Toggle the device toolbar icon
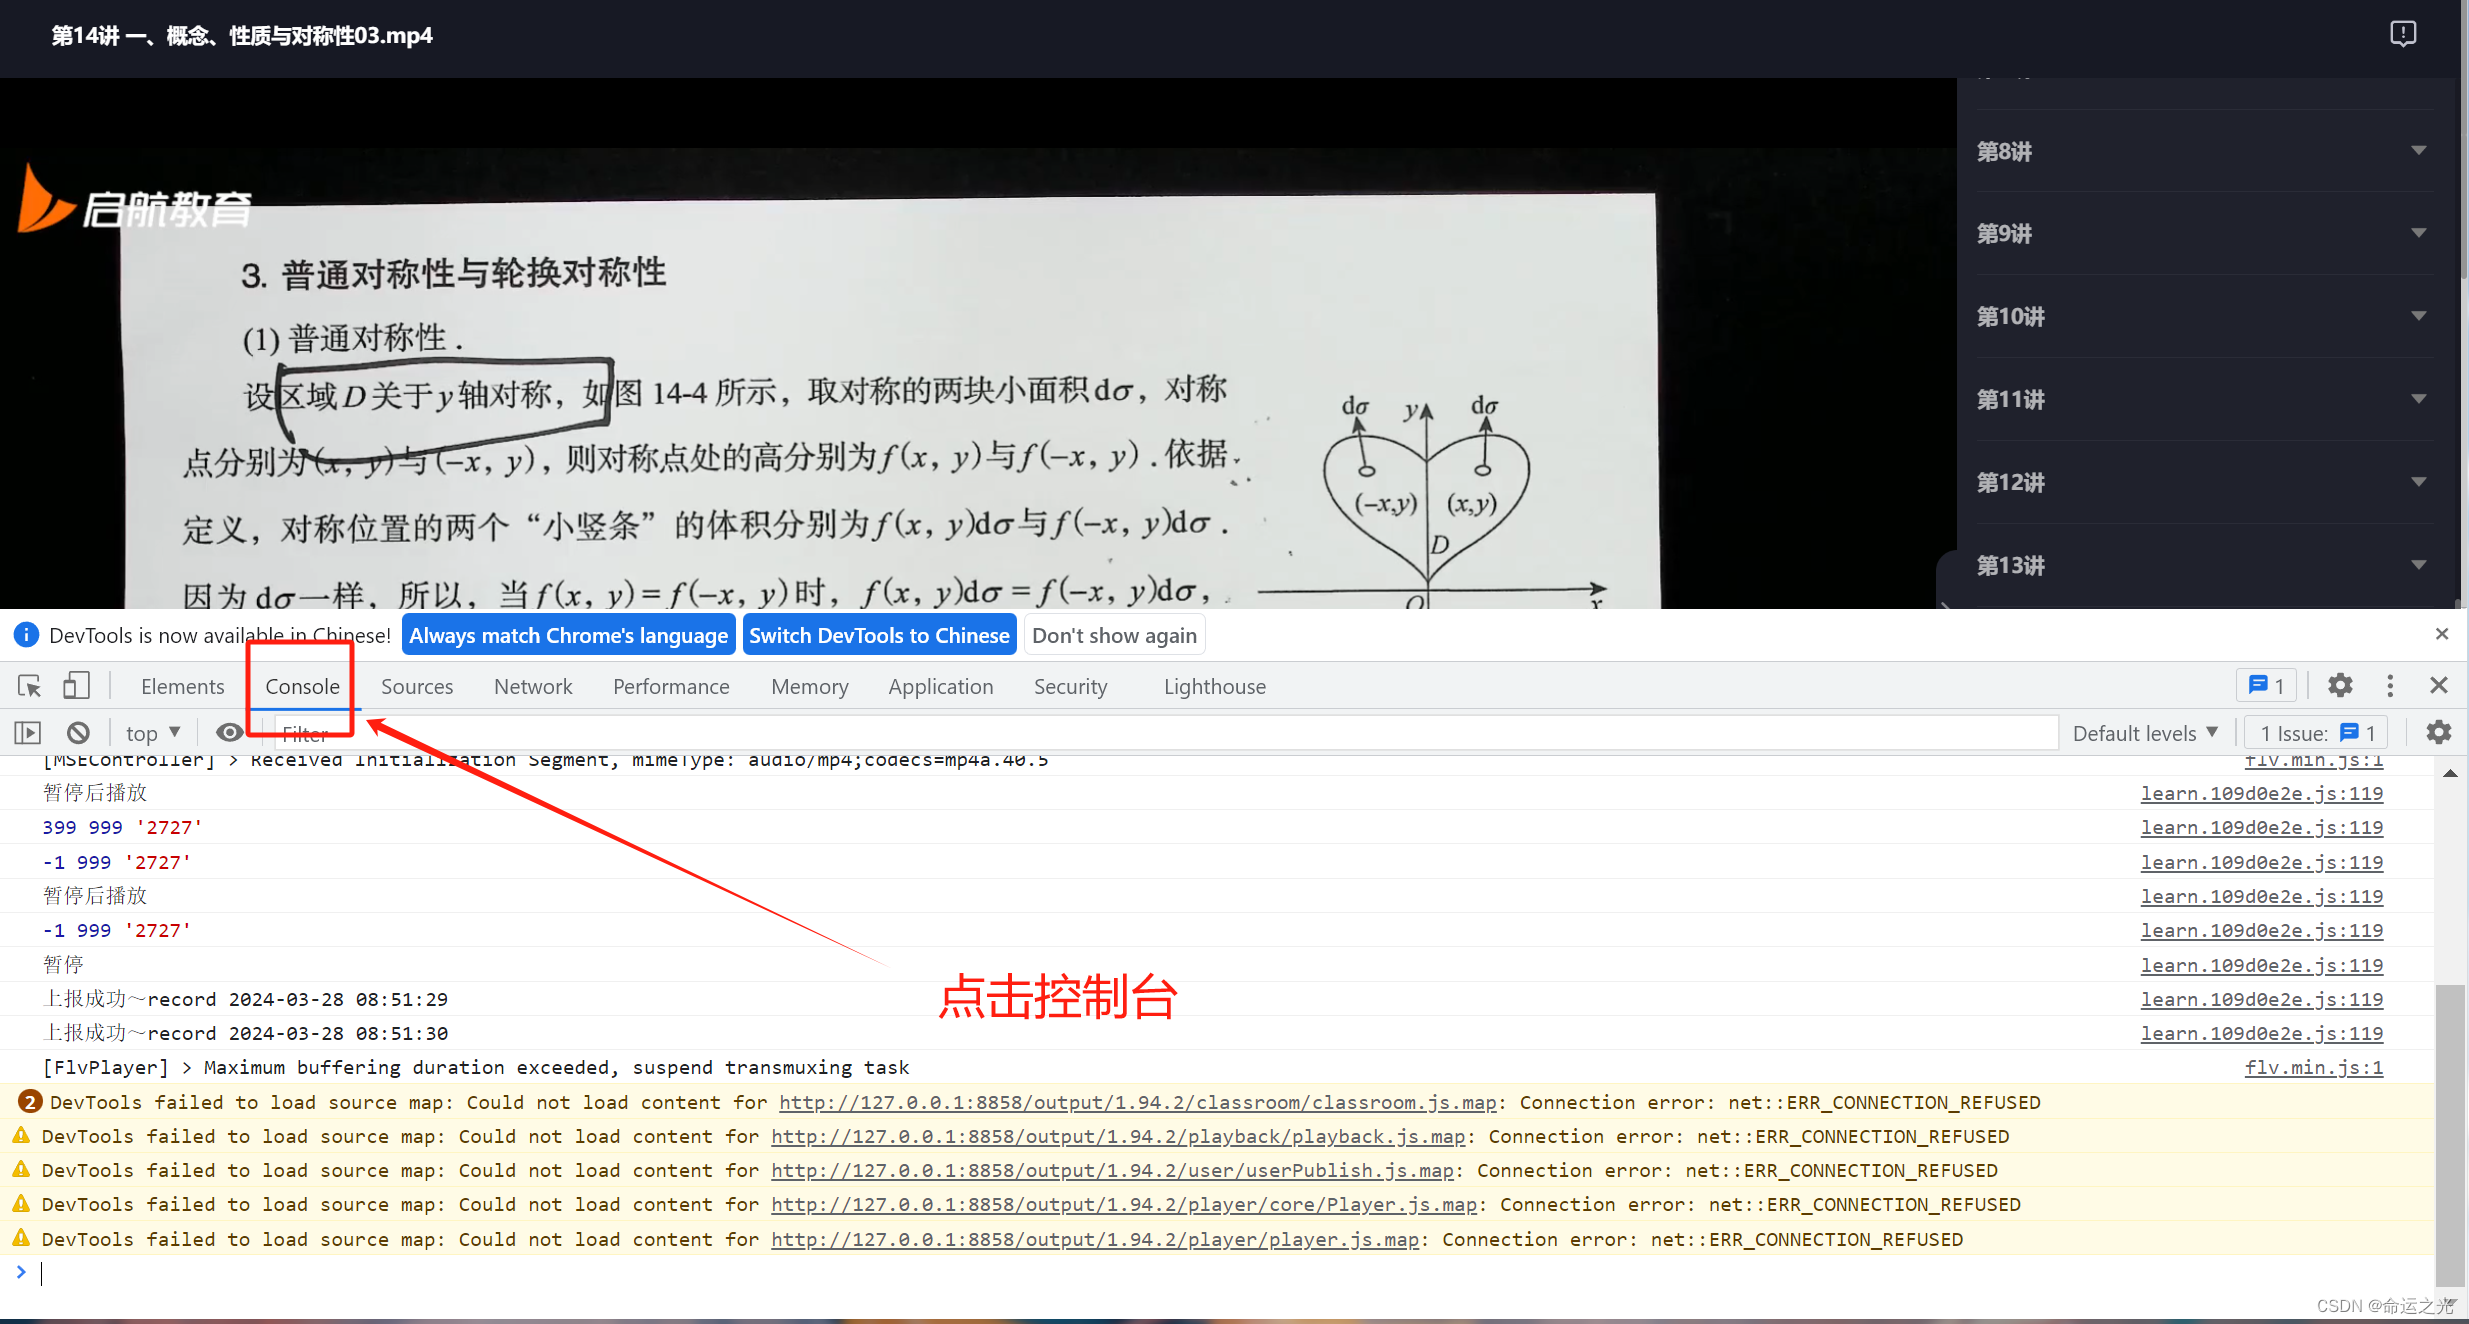The image size is (2469, 1324). (x=76, y=686)
